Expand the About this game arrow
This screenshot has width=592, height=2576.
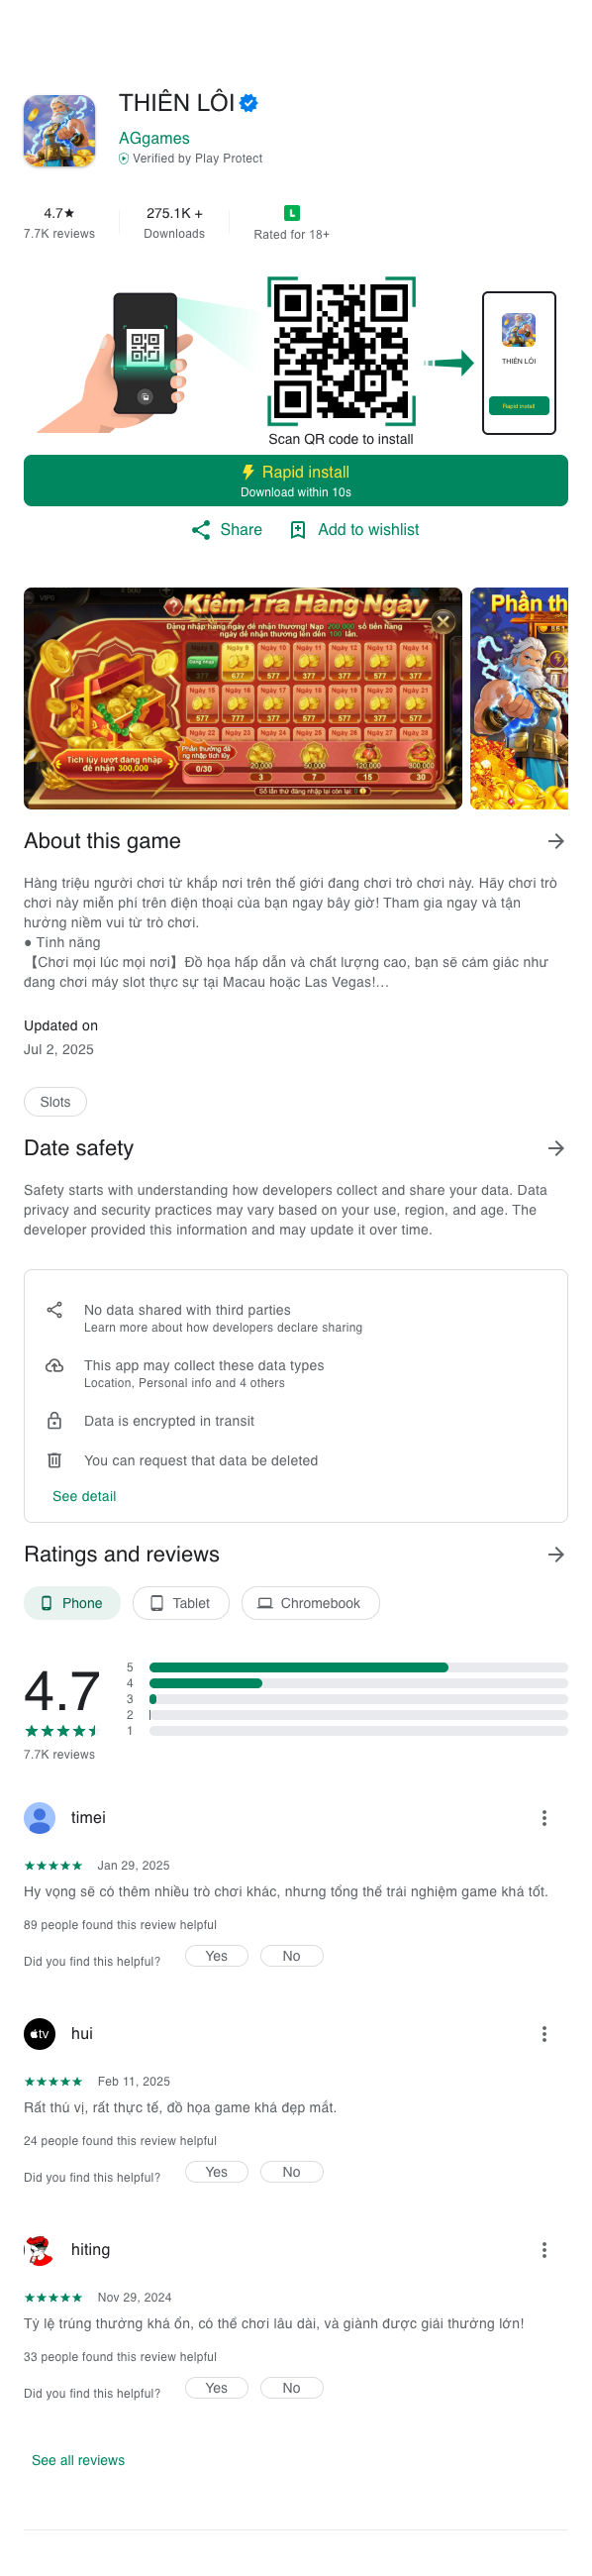tap(556, 842)
